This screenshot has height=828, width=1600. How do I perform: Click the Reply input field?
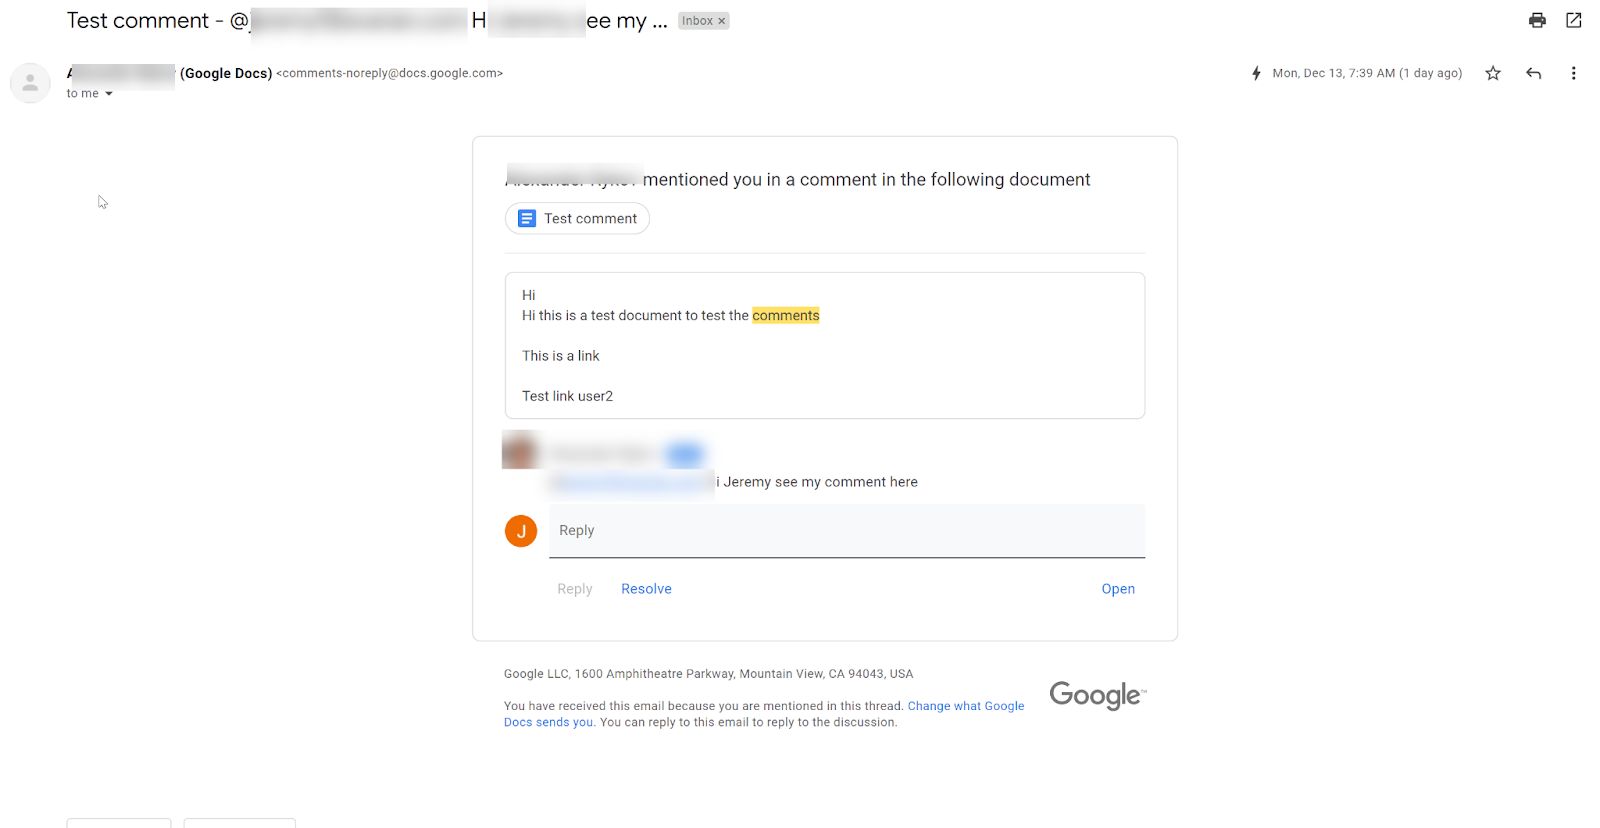[847, 531]
